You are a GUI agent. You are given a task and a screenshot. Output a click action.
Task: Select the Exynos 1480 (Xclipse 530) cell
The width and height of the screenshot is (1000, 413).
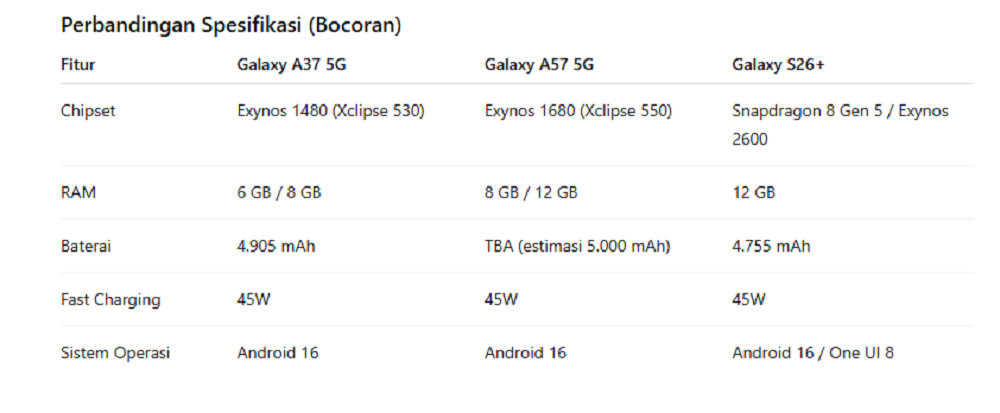point(330,111)
